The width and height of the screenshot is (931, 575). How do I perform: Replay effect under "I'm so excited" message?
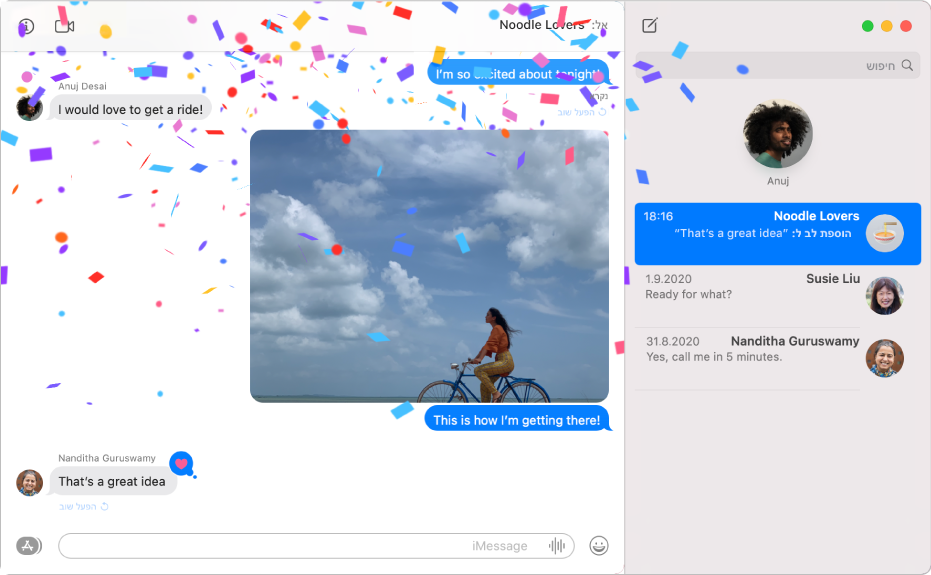click(x=582, y=112)
